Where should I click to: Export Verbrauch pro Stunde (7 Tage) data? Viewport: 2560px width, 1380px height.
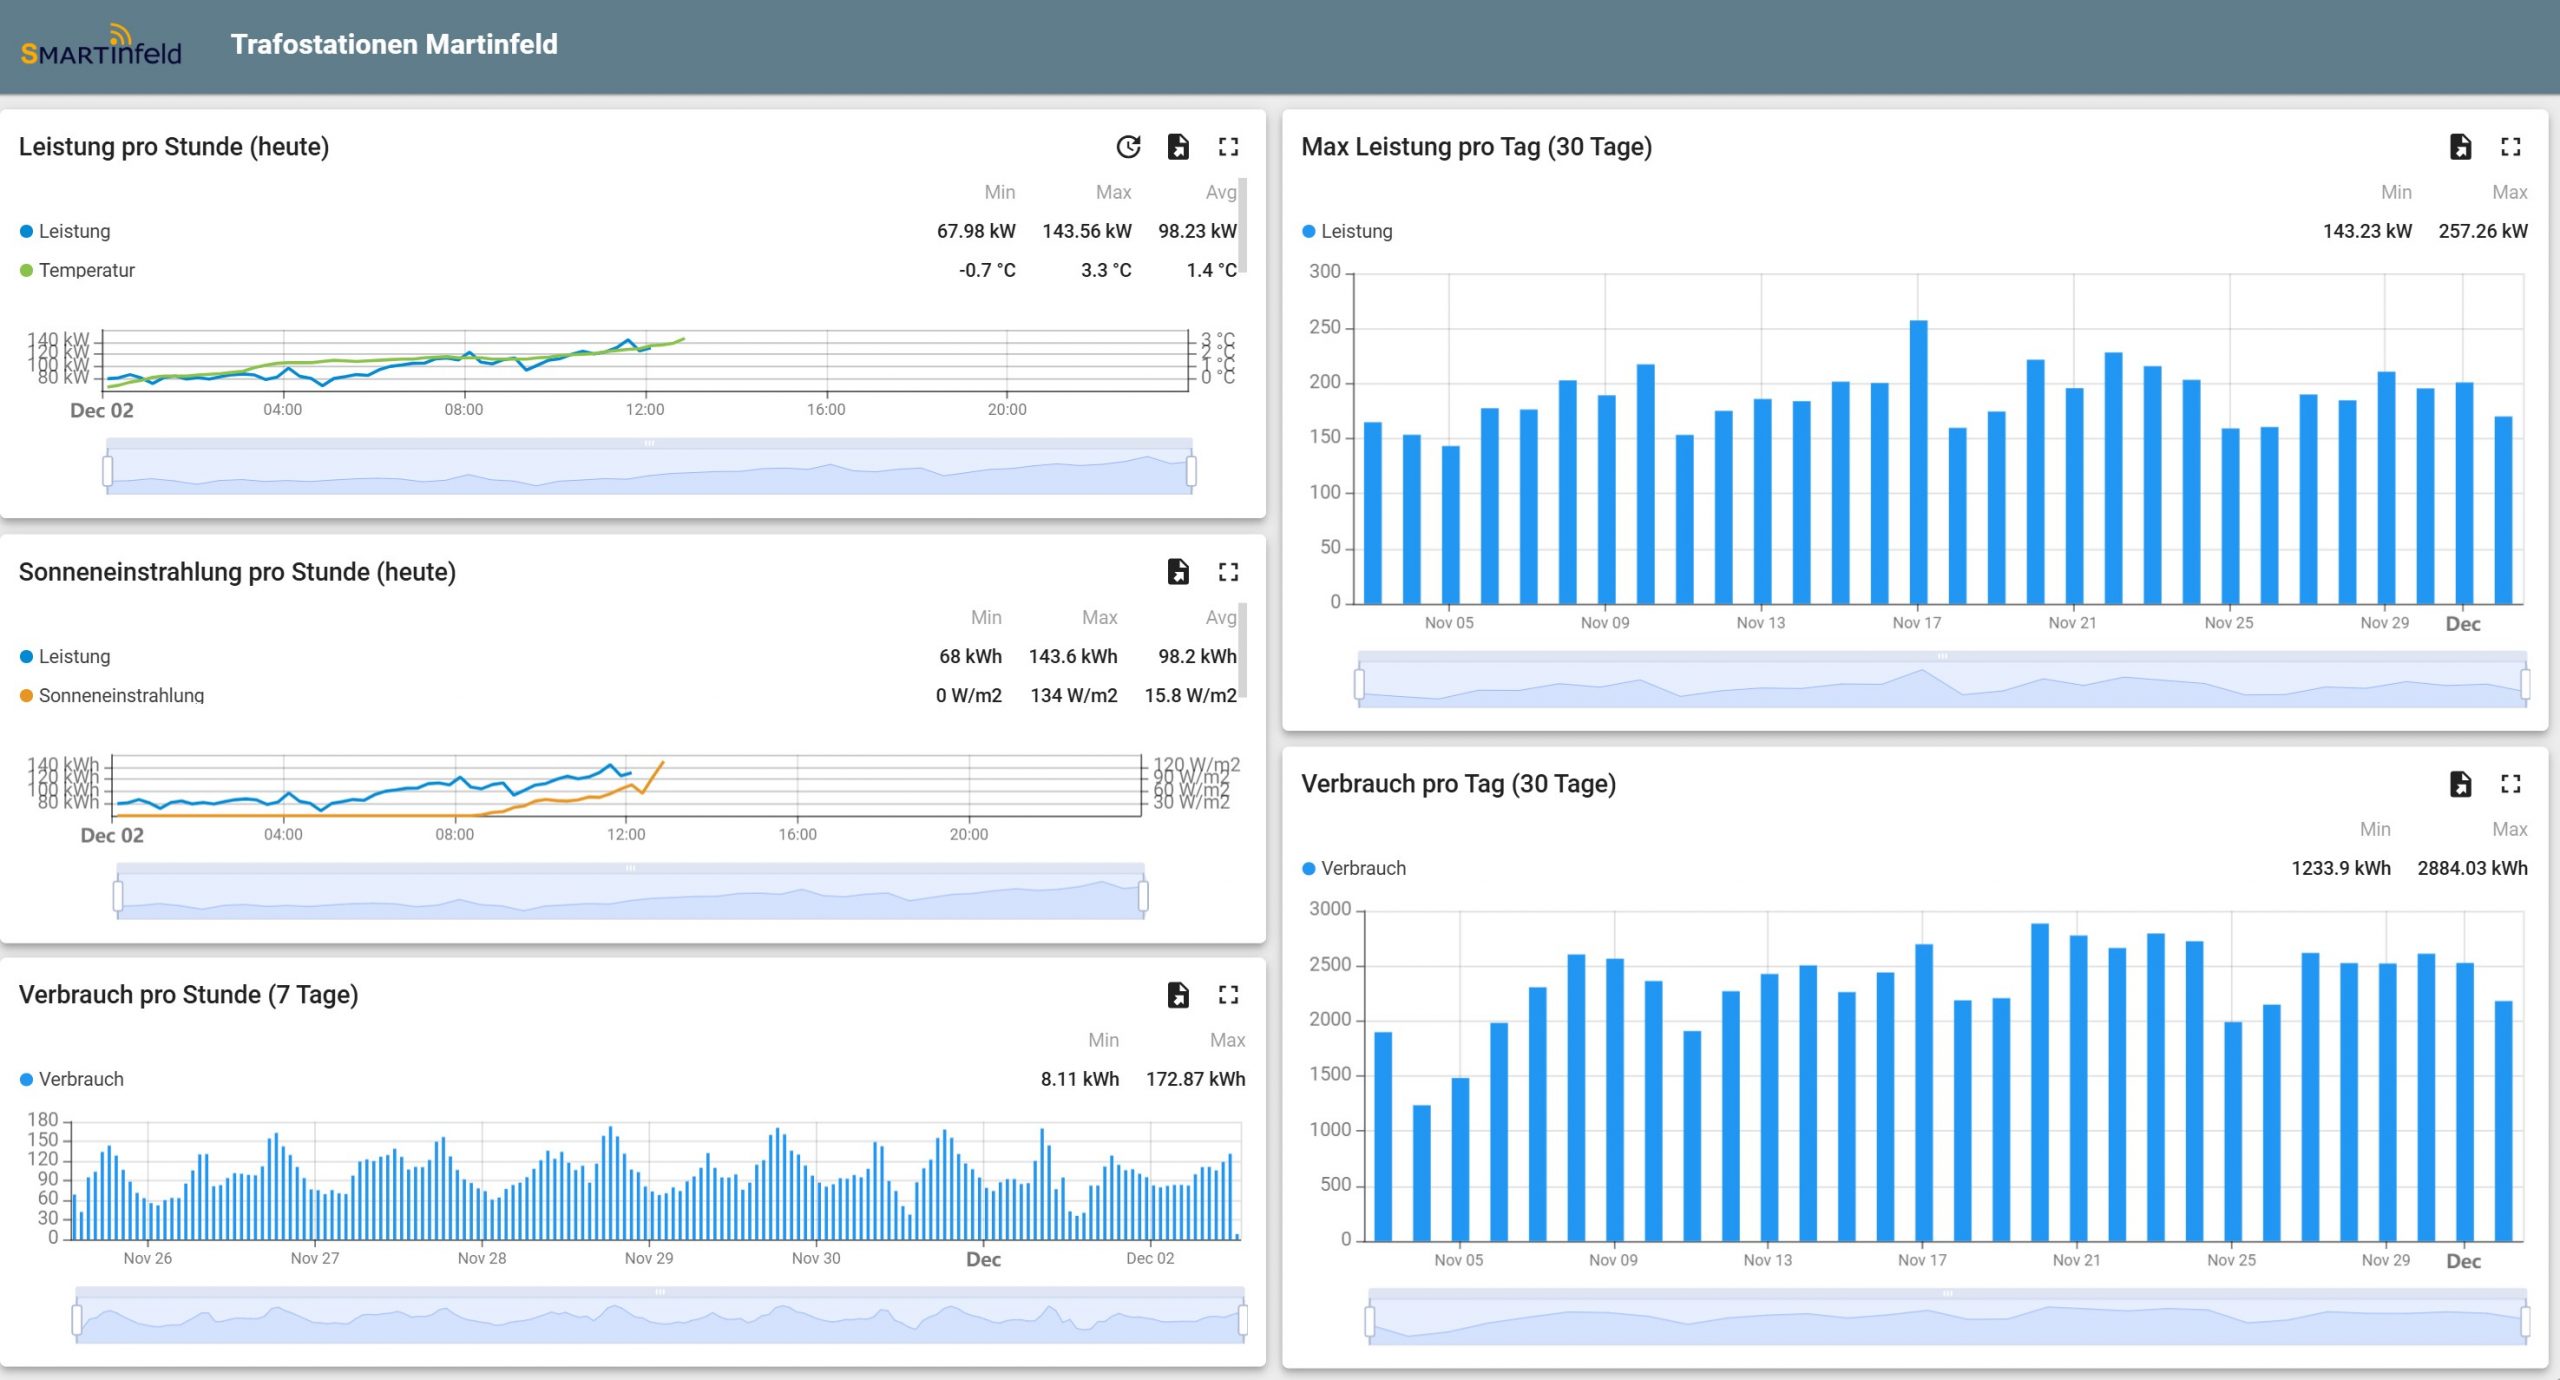[x=1178, y=995]
